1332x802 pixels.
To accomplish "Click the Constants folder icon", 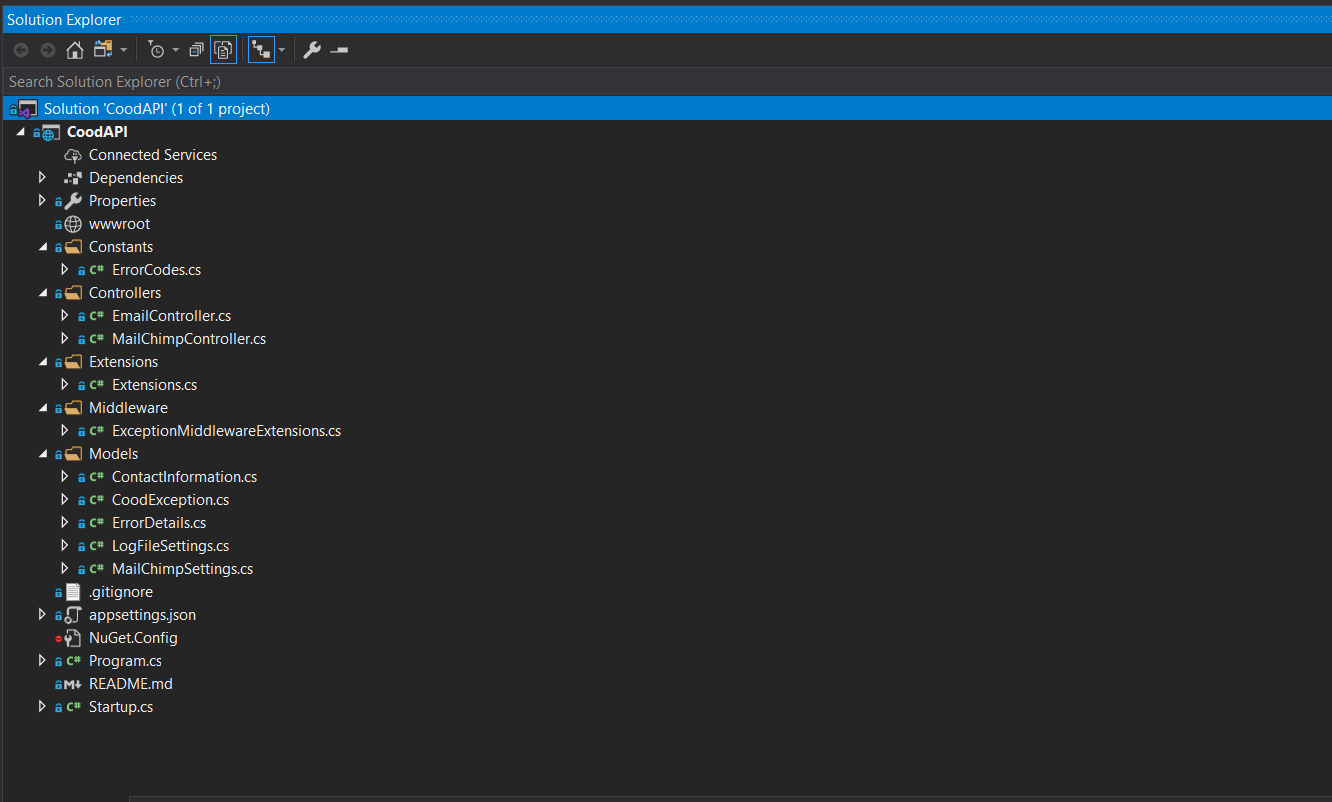I will 73,247.
